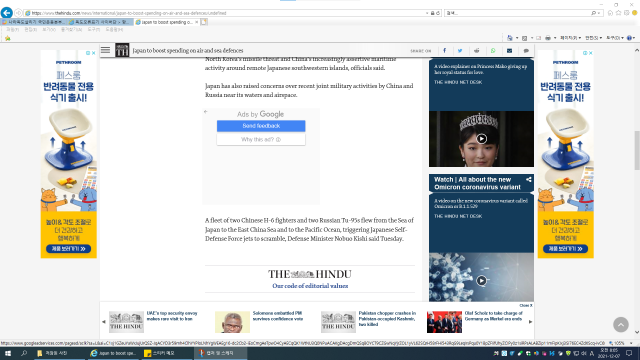Open 'Solomons embattled PM' story link
The width and height of the screenshot is (640, 360).
click(278, 316)
